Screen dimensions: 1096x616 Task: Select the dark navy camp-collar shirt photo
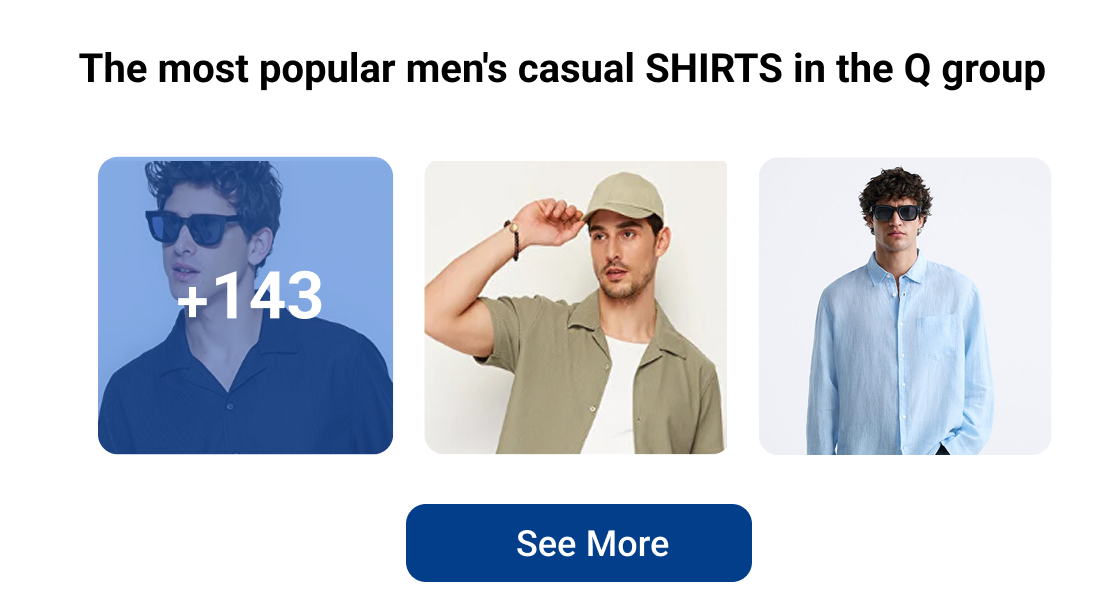[245, 306]
